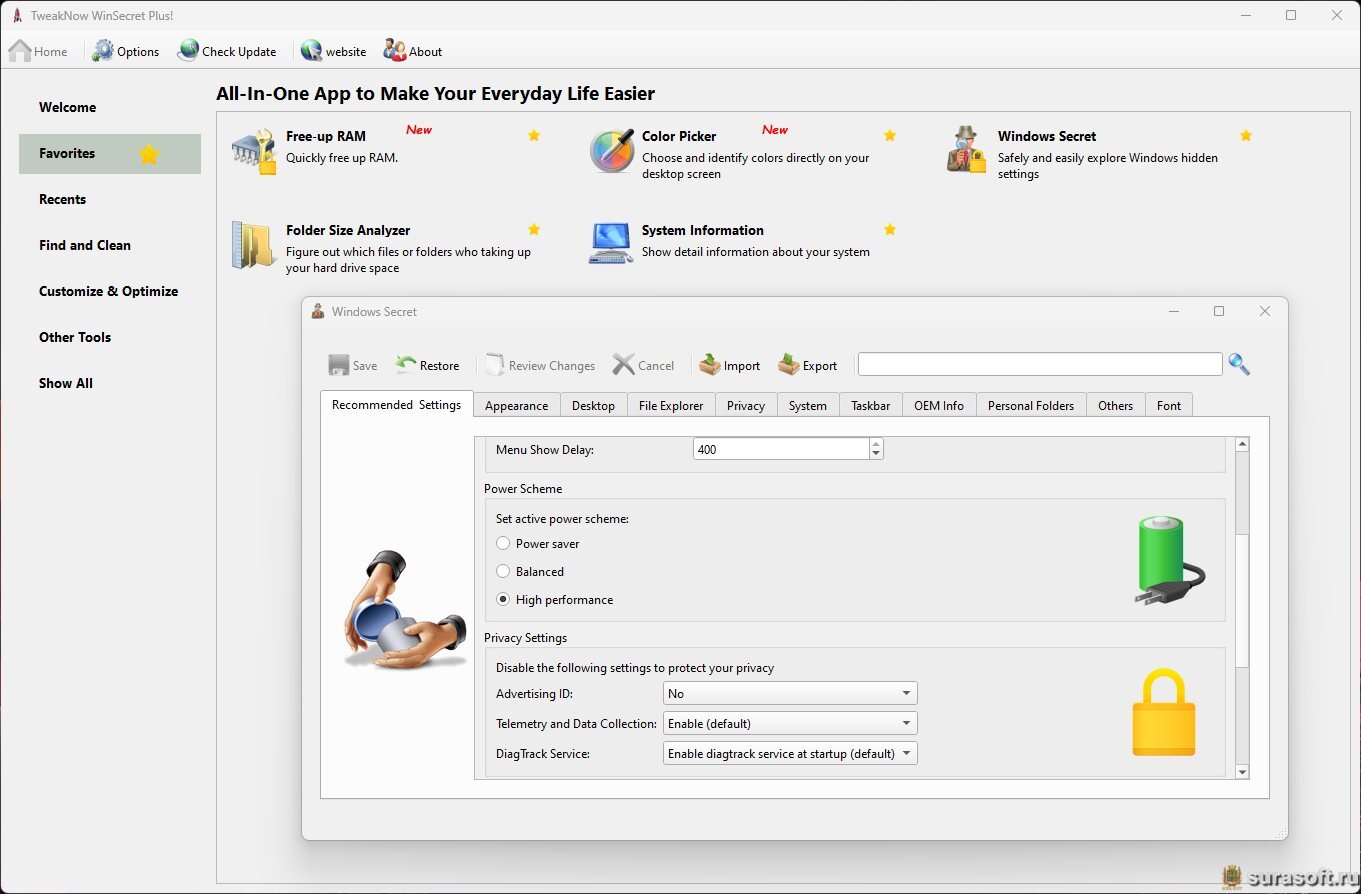Click Save disk icon in Windows Secret
This screenshot has height=894, width=1361.
[x=339, y=365]
